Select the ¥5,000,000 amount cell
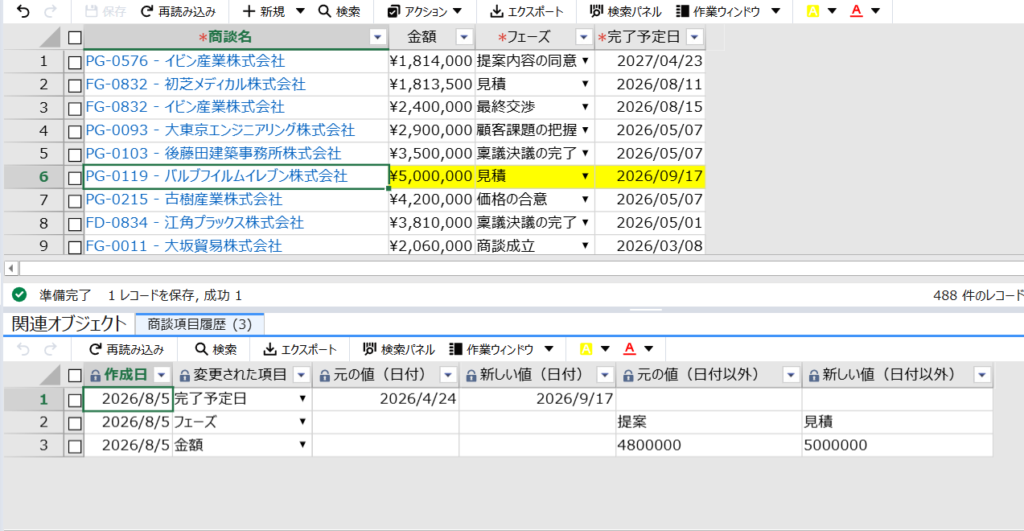The width and height of the screenshot is (1024, 531). click(x=432, y=176)
